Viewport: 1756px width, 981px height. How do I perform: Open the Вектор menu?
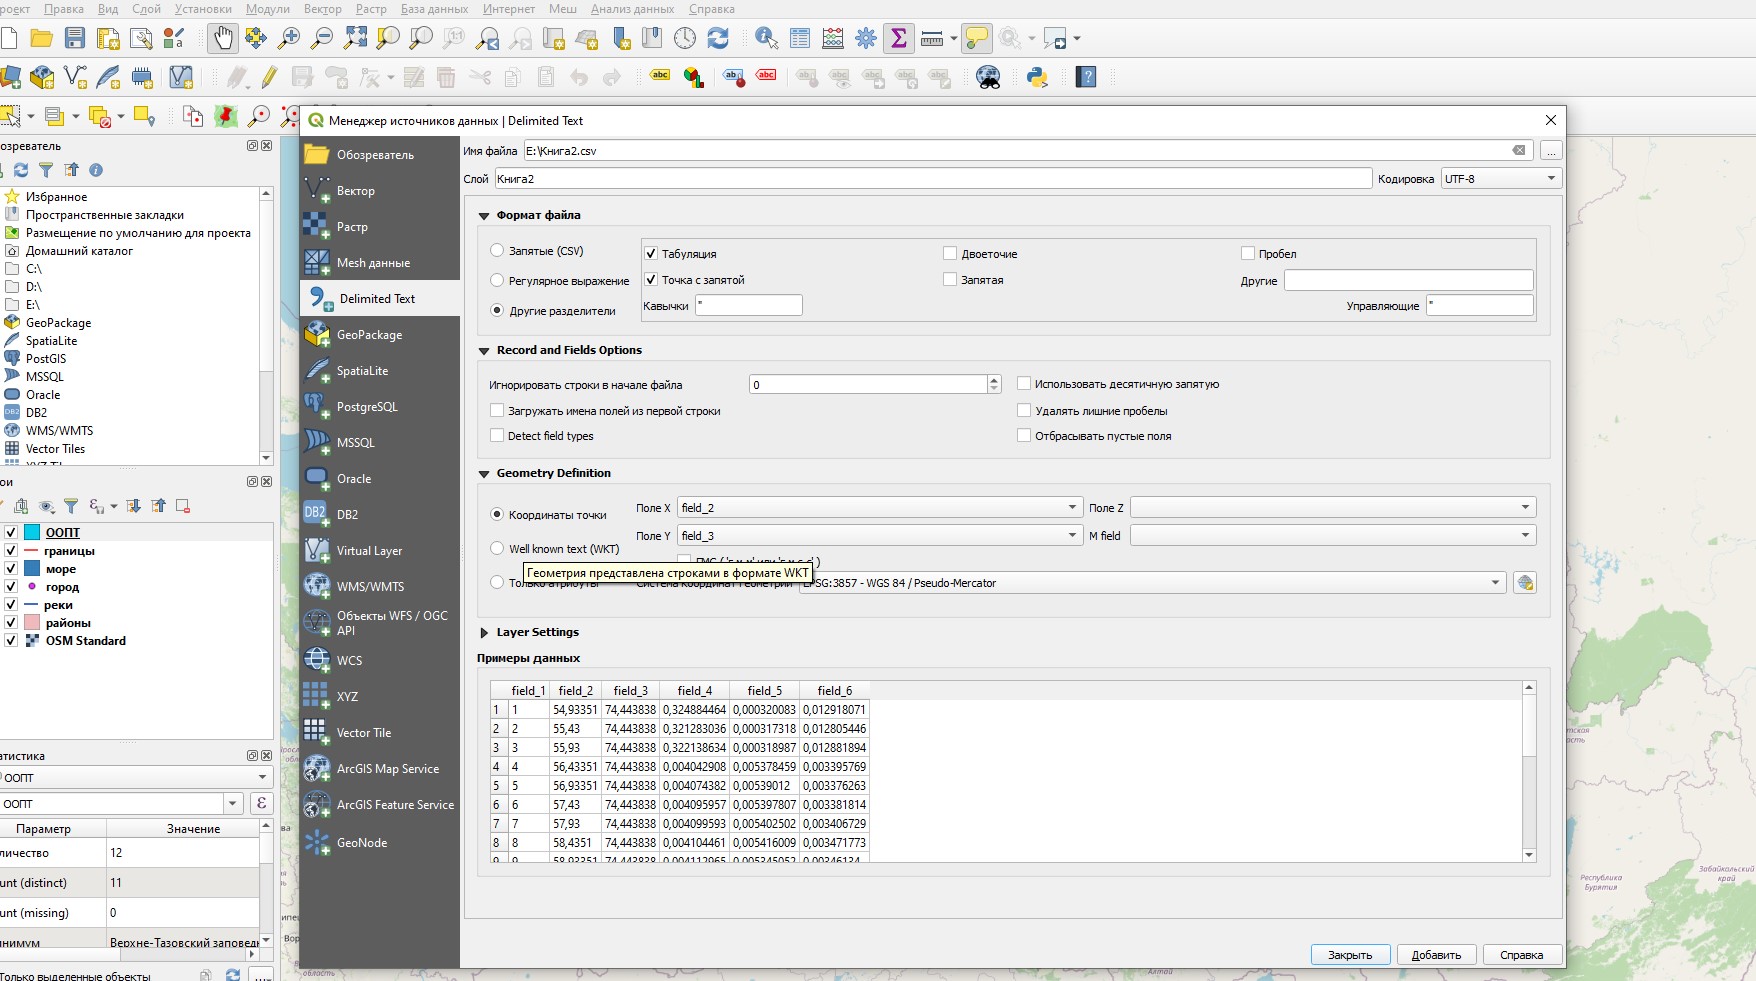[x=322, y=9]
